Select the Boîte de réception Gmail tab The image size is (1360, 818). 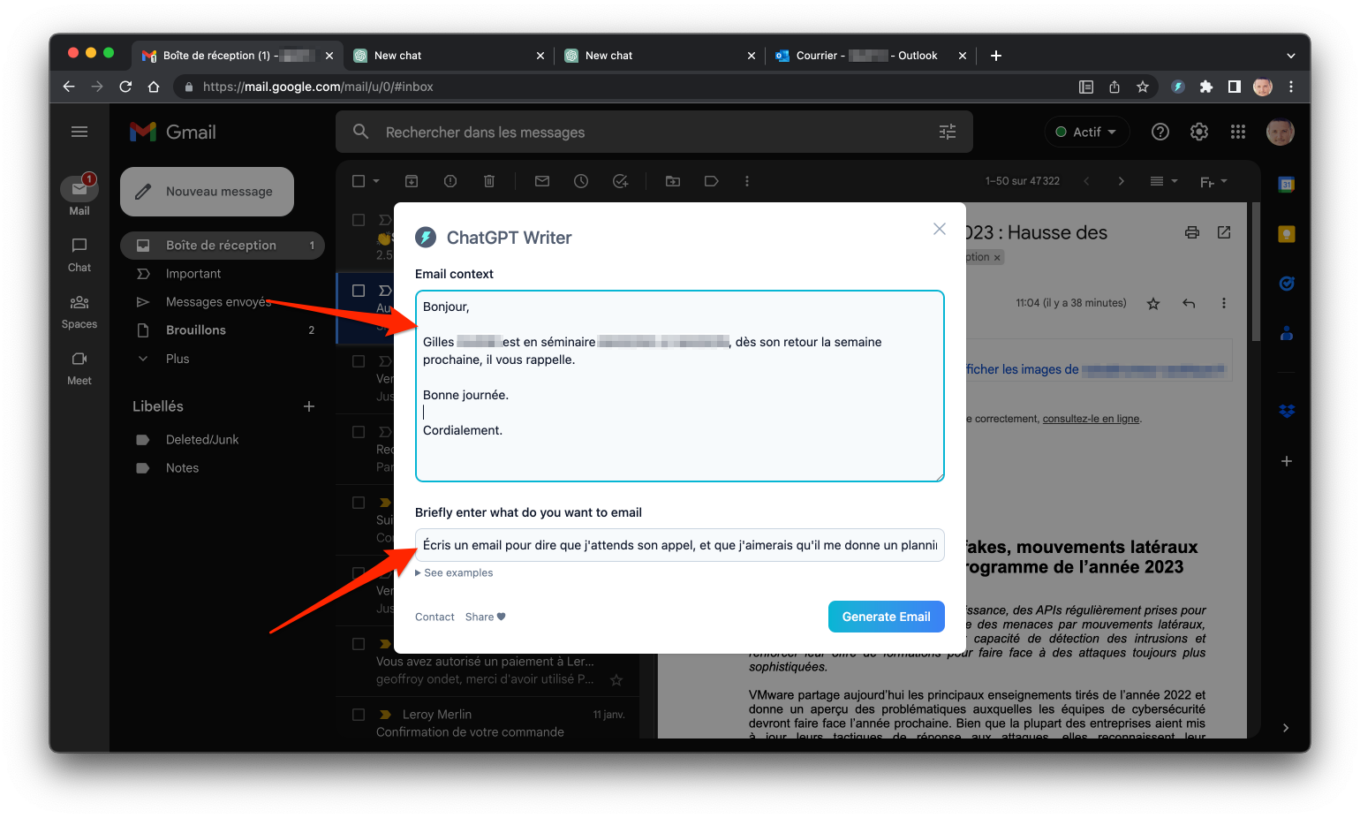(x=236, y=56)
